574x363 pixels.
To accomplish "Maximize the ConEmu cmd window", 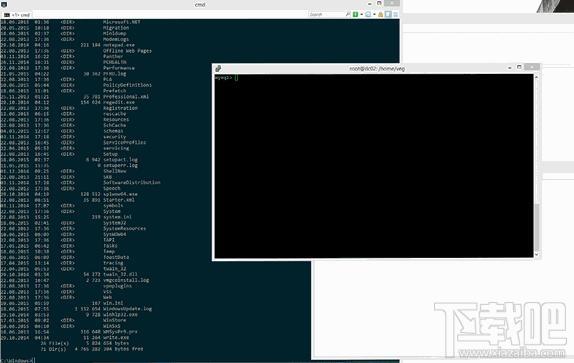I will pyautogui.click(x=379, y=3).
